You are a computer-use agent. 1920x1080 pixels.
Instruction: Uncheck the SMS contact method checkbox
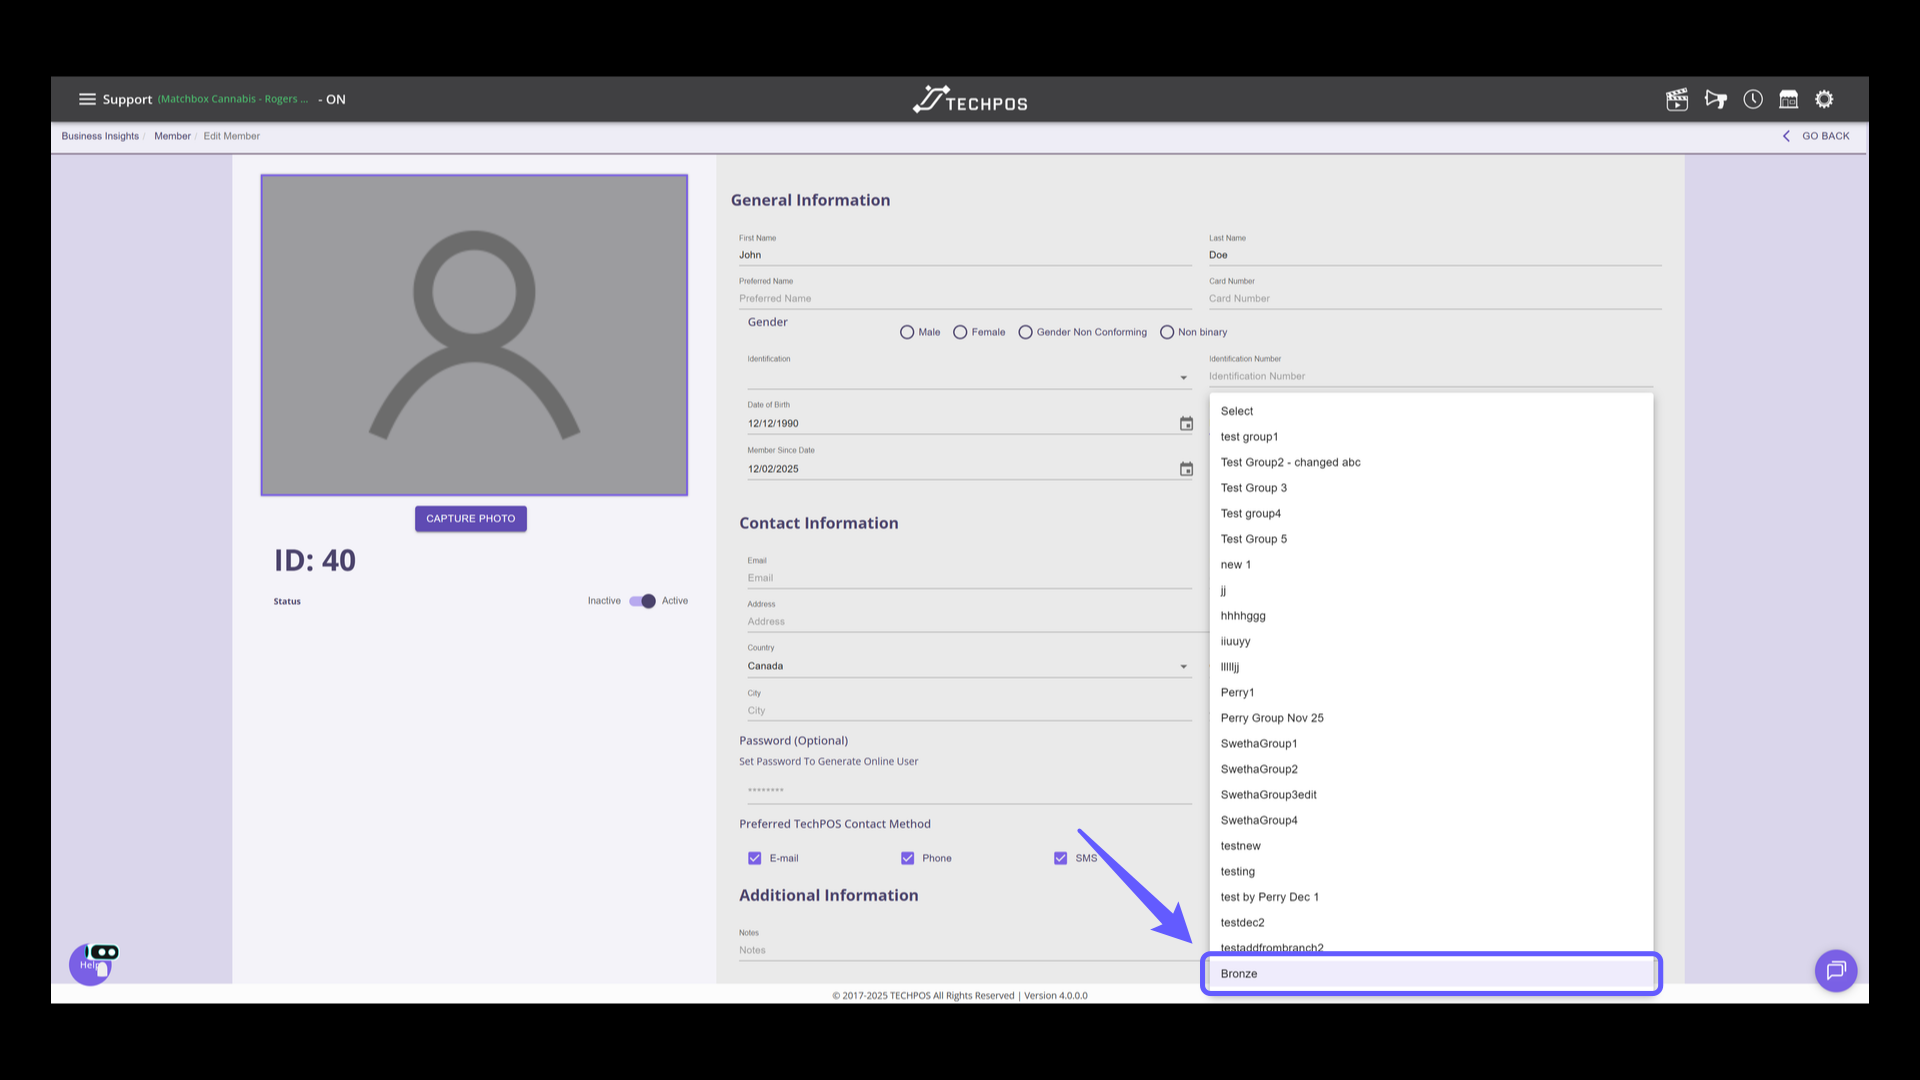click(1060, 858)
